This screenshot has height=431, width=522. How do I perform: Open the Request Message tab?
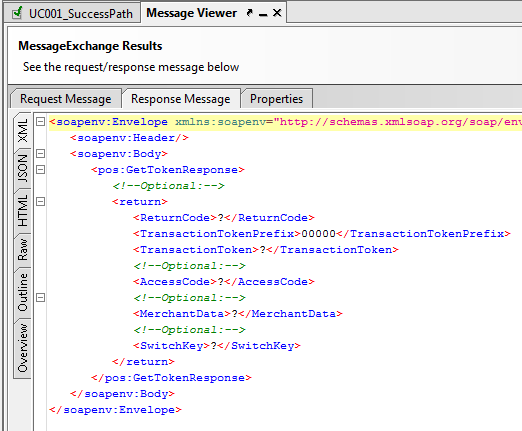pos(66,99)
